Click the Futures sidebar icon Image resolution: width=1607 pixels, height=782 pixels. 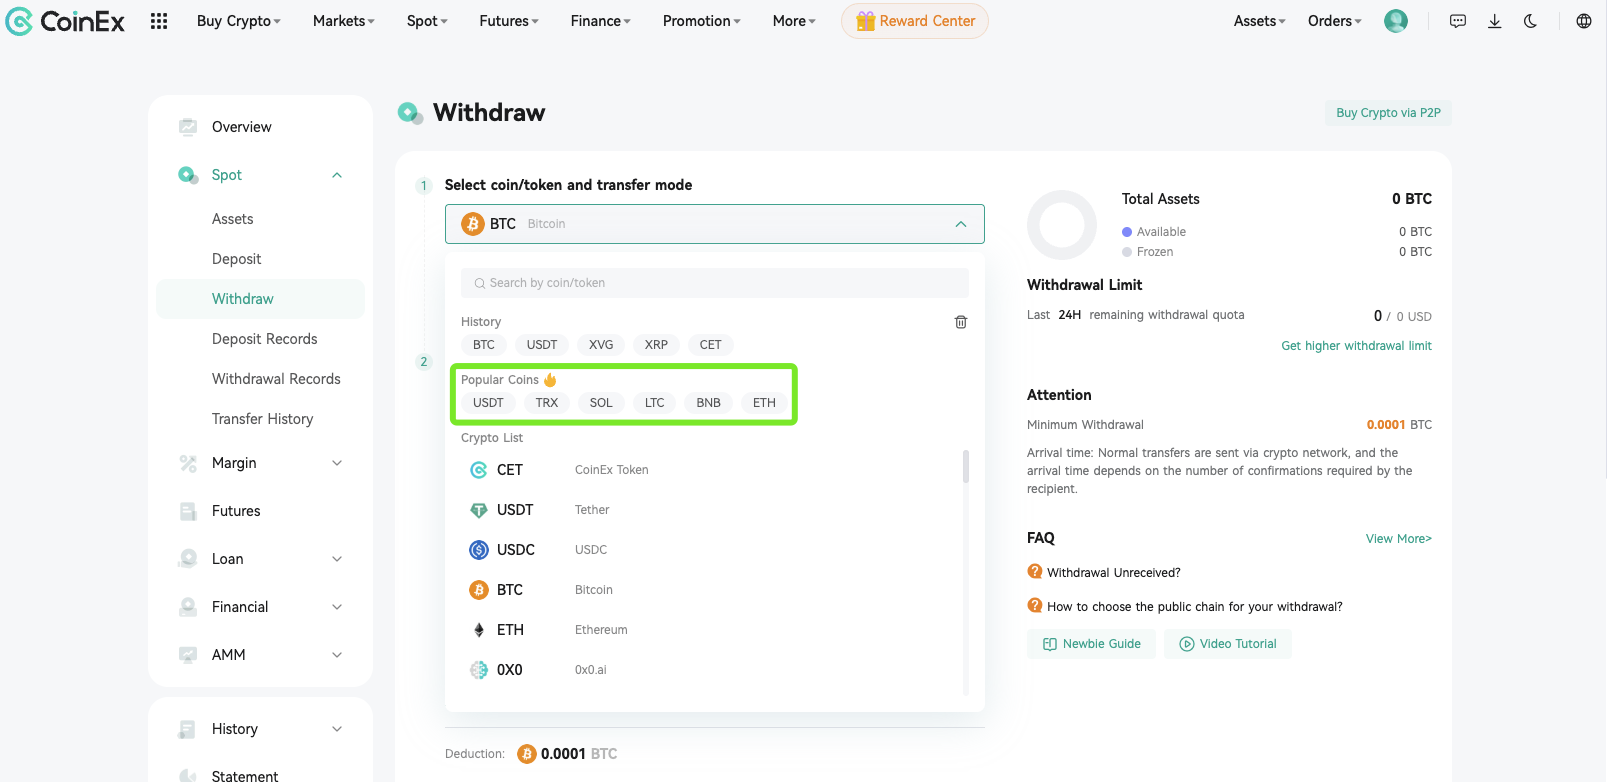(x=188, y=511)
